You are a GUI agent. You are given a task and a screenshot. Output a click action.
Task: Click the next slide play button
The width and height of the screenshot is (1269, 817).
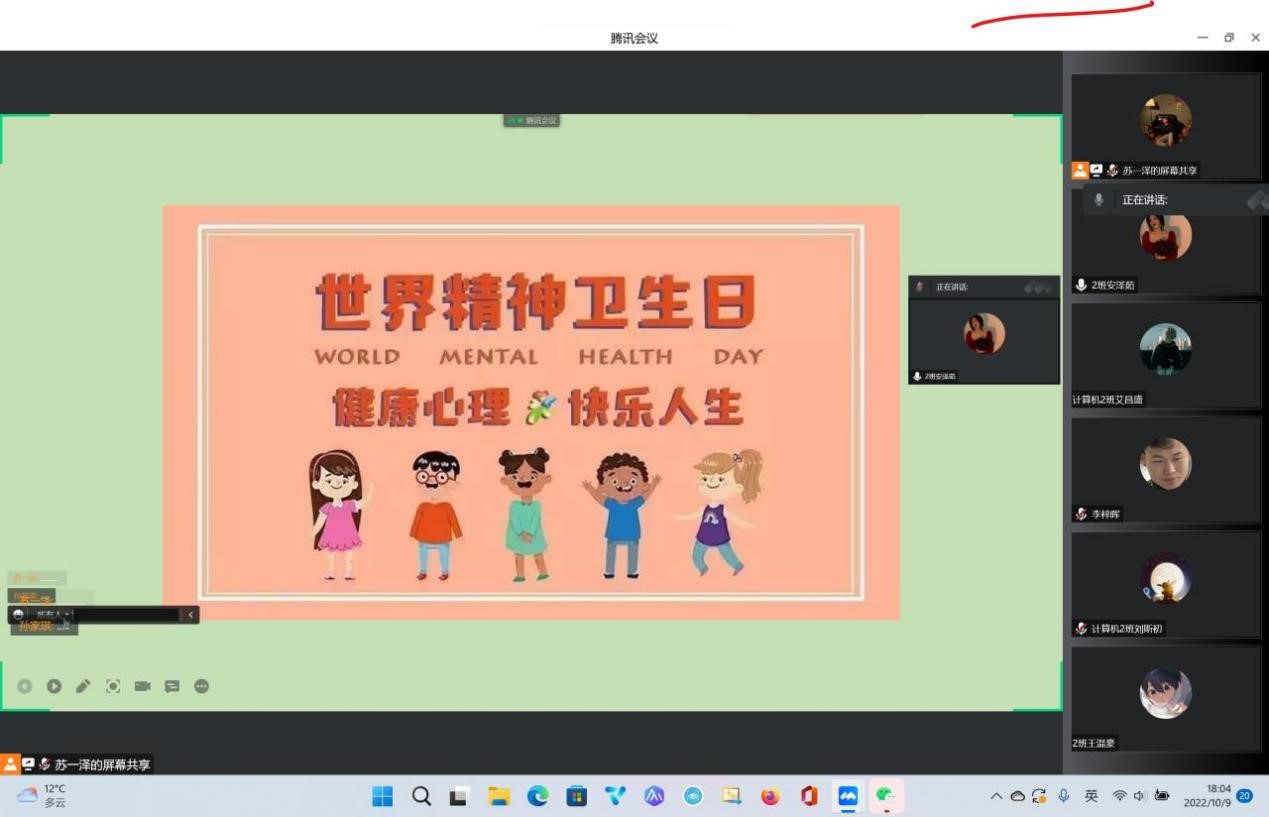point(54,686)
